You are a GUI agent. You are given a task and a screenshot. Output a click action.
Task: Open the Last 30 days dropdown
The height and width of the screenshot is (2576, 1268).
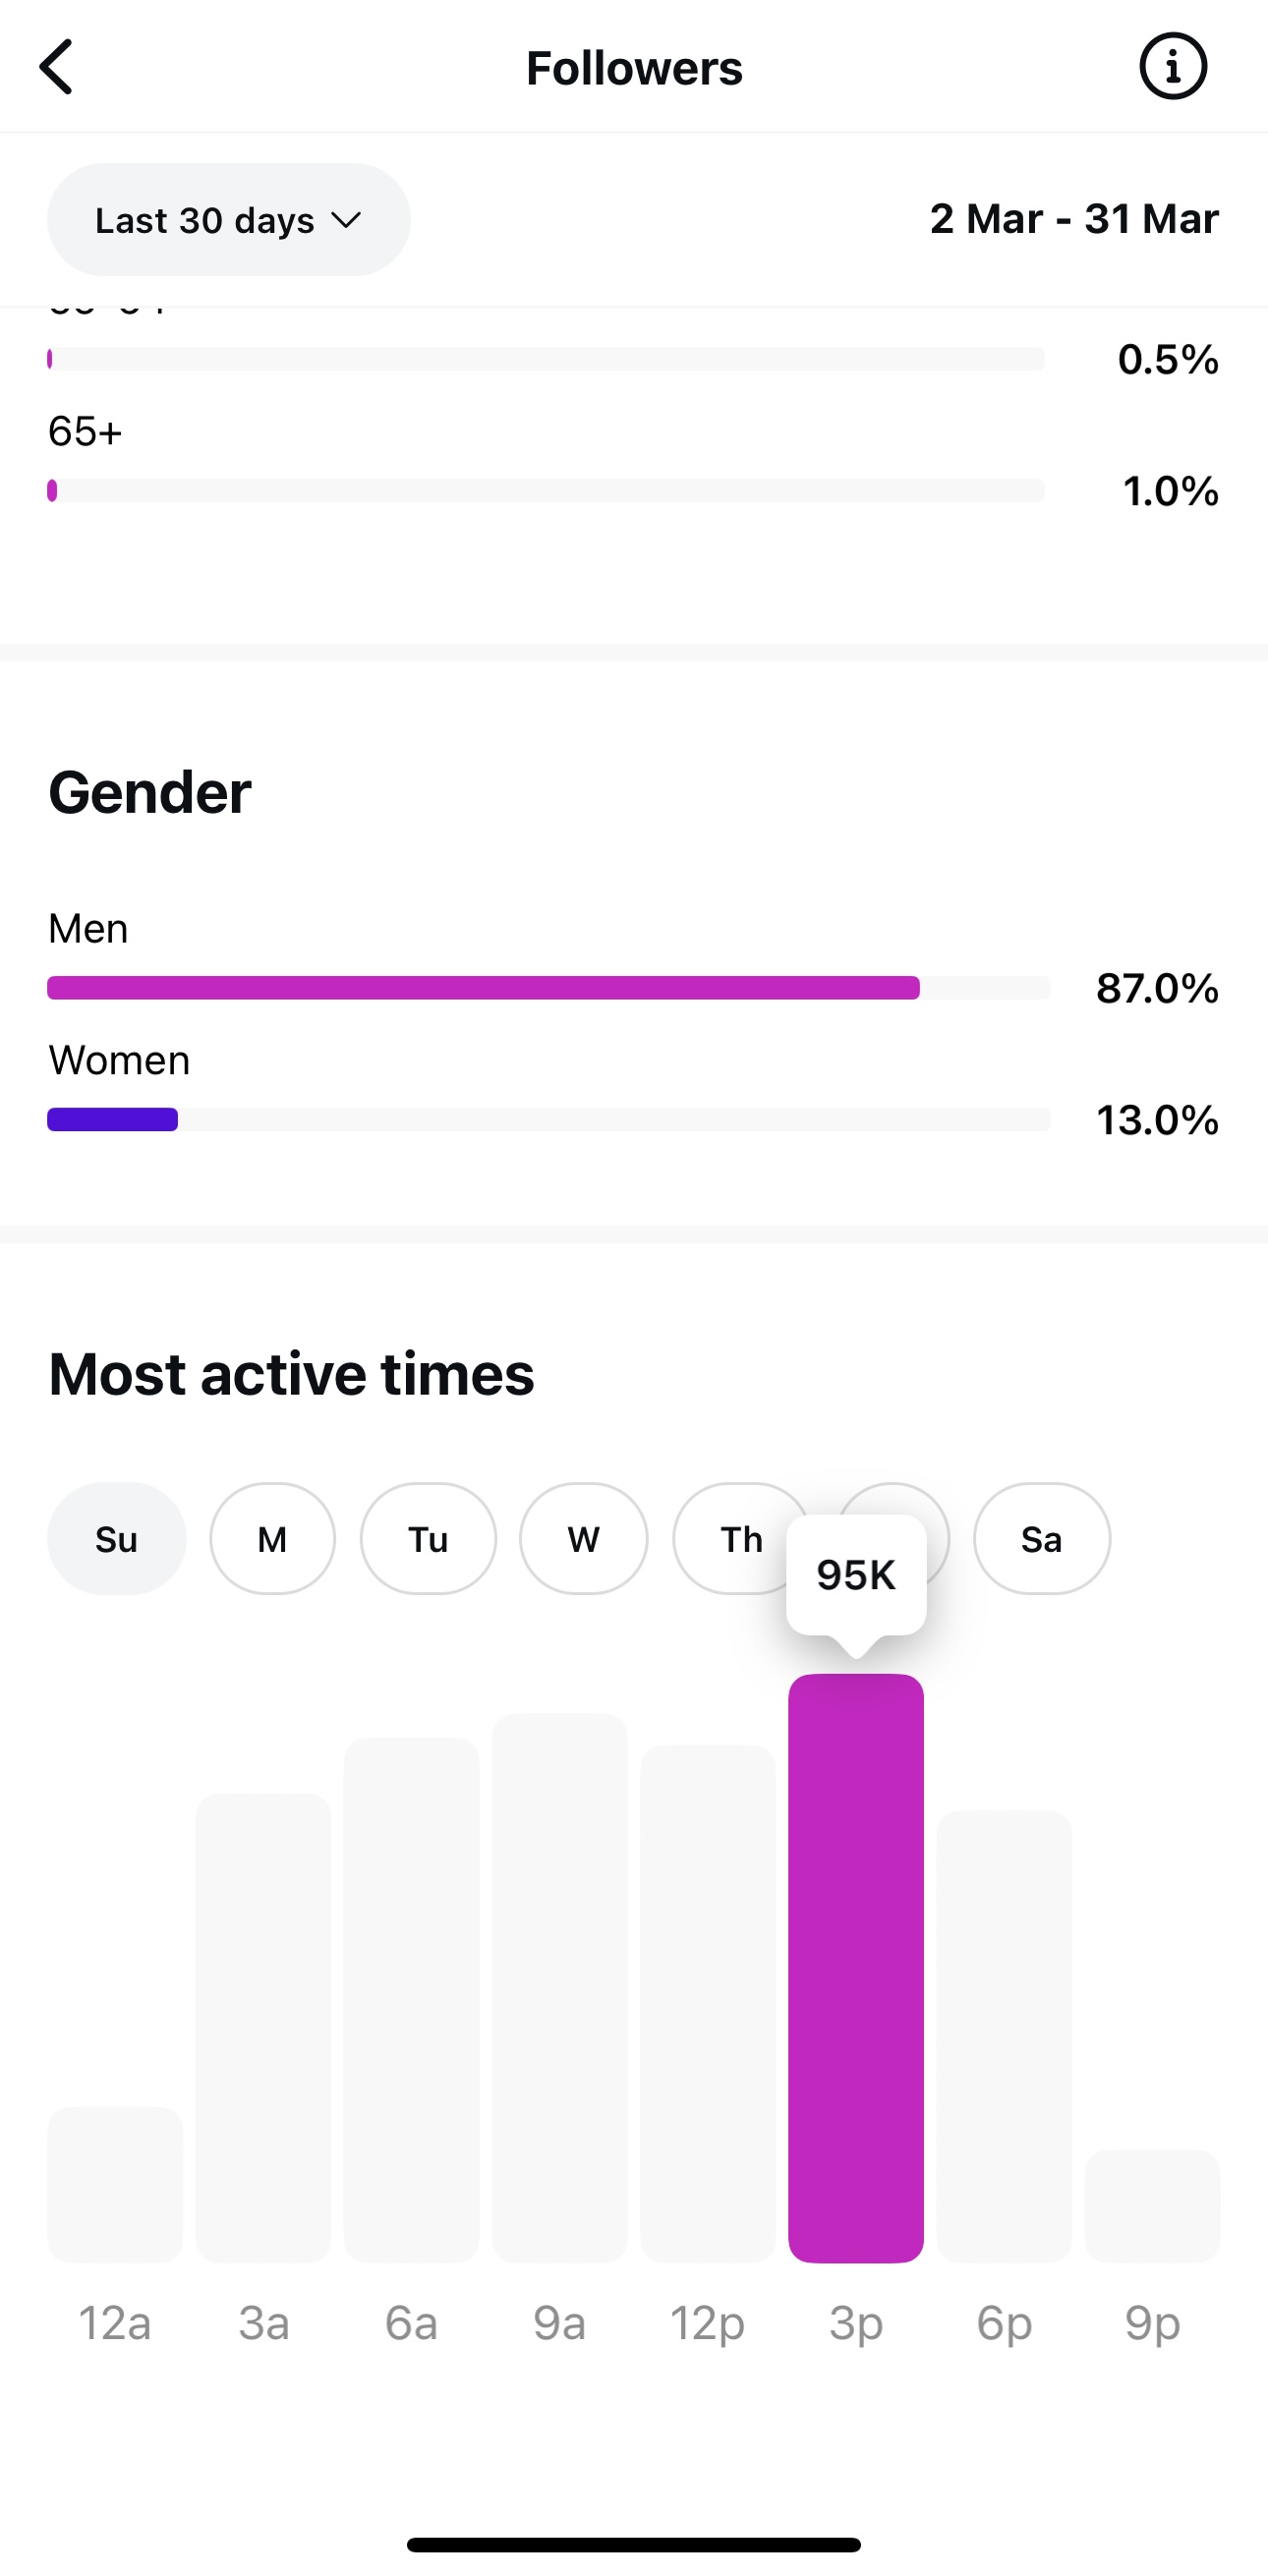point(228,220)
